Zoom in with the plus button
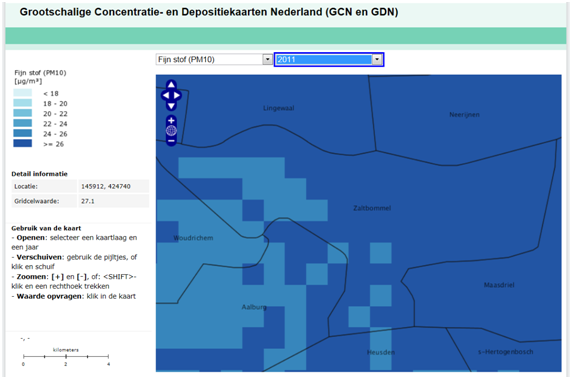The width and height of the screenshot is (572, 379). coord(171,120)
